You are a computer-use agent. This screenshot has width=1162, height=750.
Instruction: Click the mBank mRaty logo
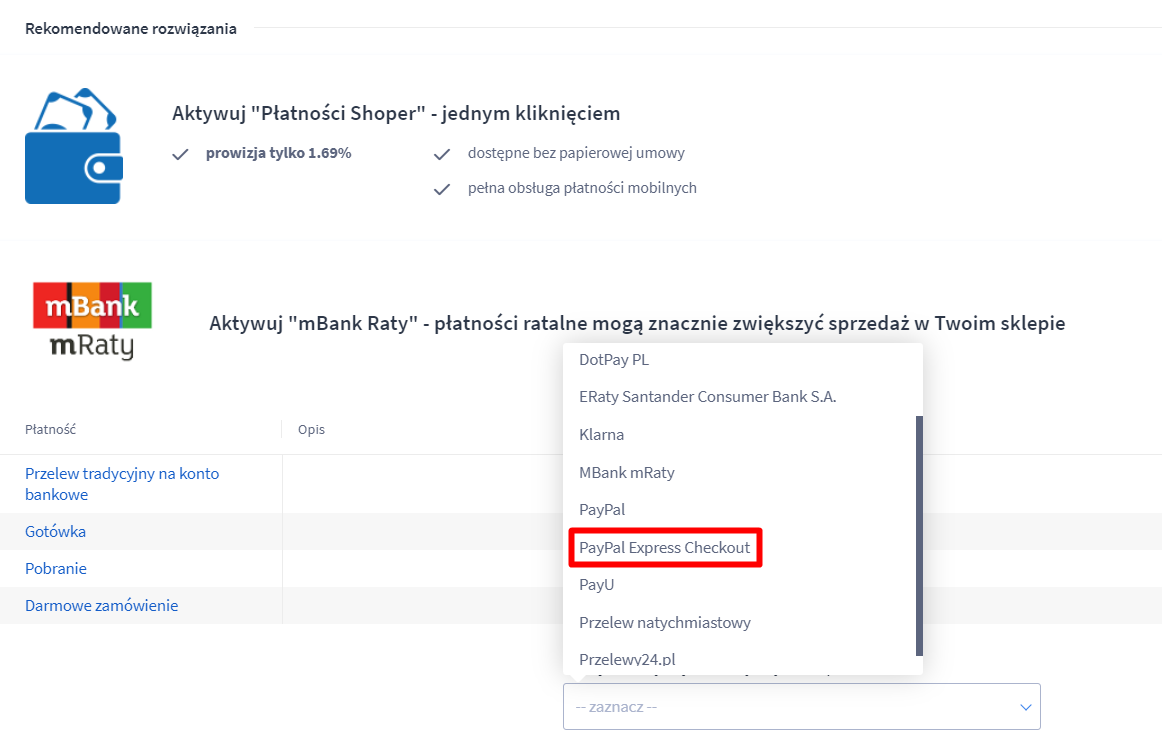coord(92,321)
